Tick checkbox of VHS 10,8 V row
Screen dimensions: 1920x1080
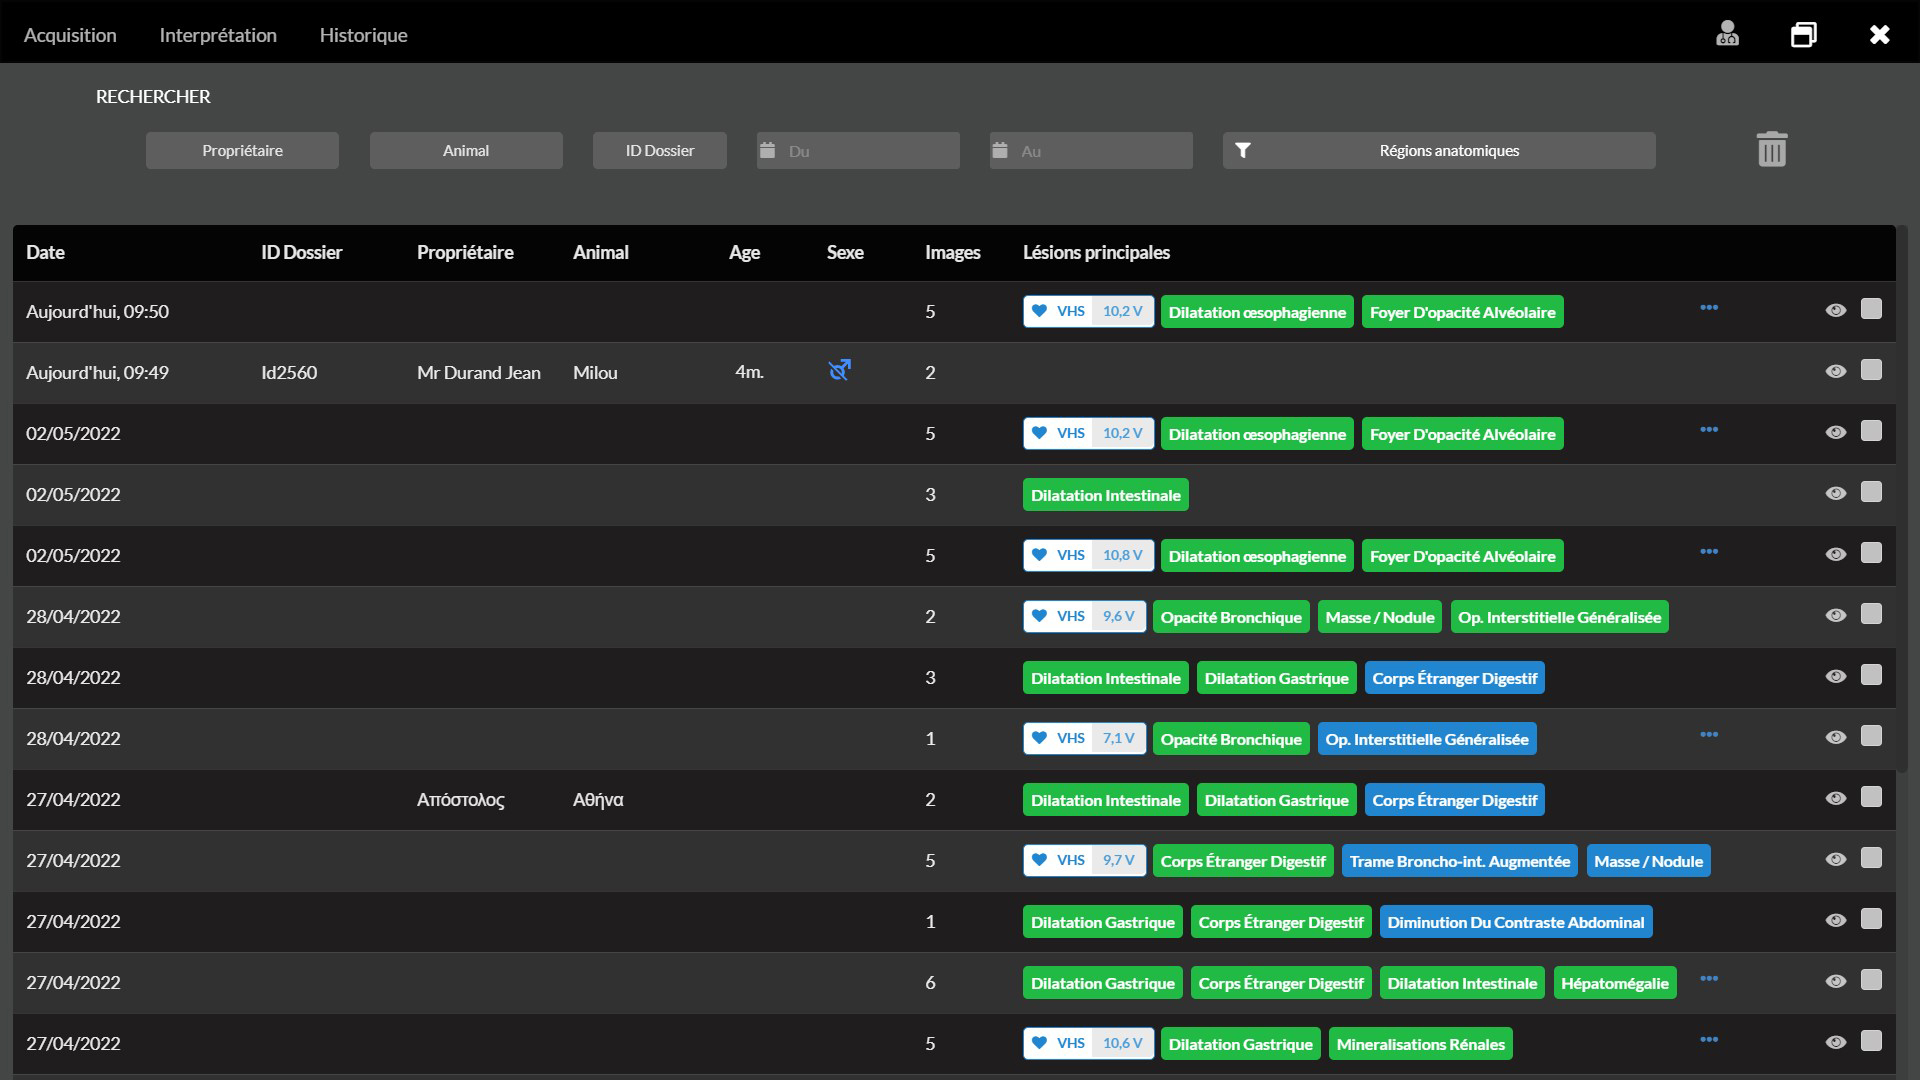[1871, 553]
